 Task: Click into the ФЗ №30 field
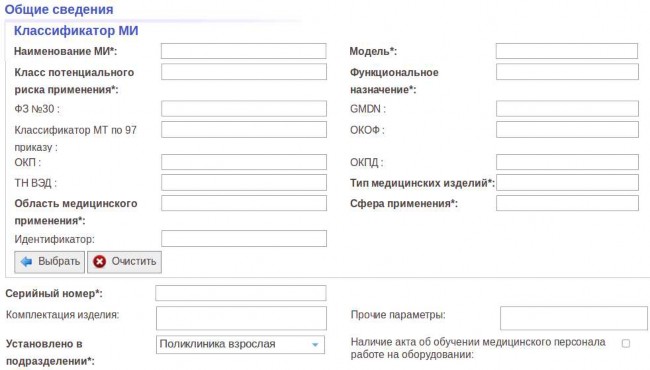tap(244, 109)
